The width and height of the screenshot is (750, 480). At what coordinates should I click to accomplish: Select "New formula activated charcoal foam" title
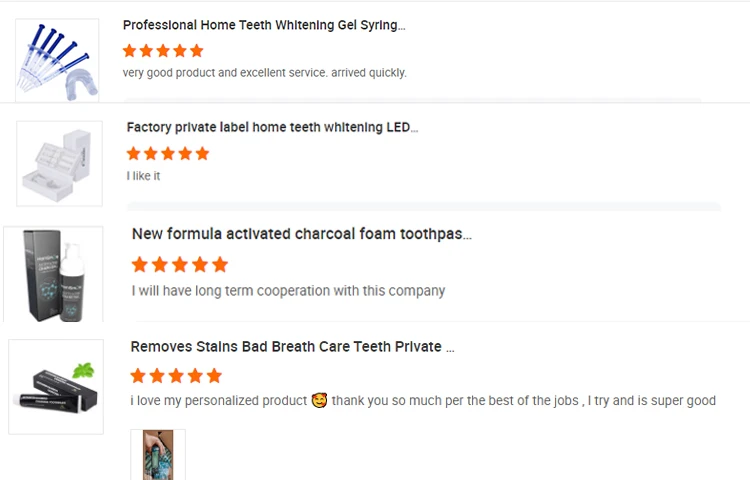301,234
